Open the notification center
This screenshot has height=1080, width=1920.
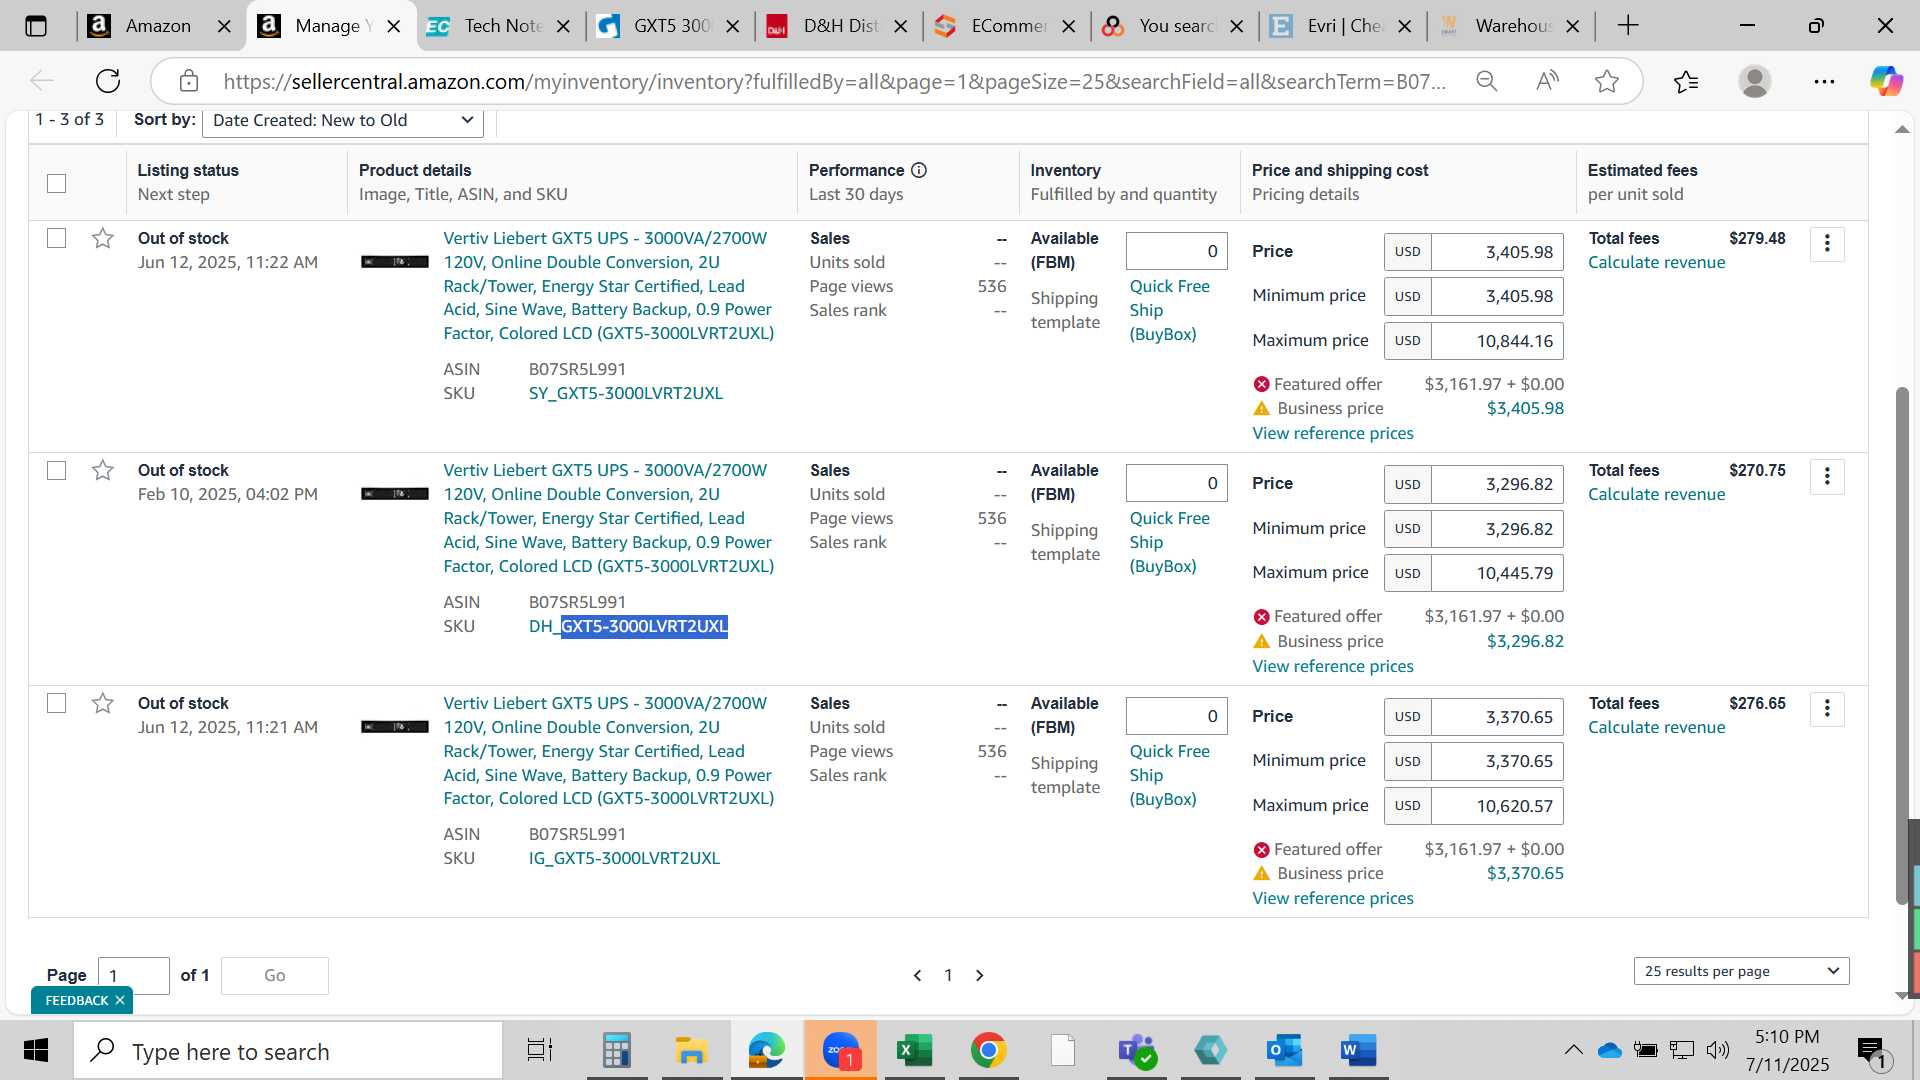click(x=1872, y=1051)
